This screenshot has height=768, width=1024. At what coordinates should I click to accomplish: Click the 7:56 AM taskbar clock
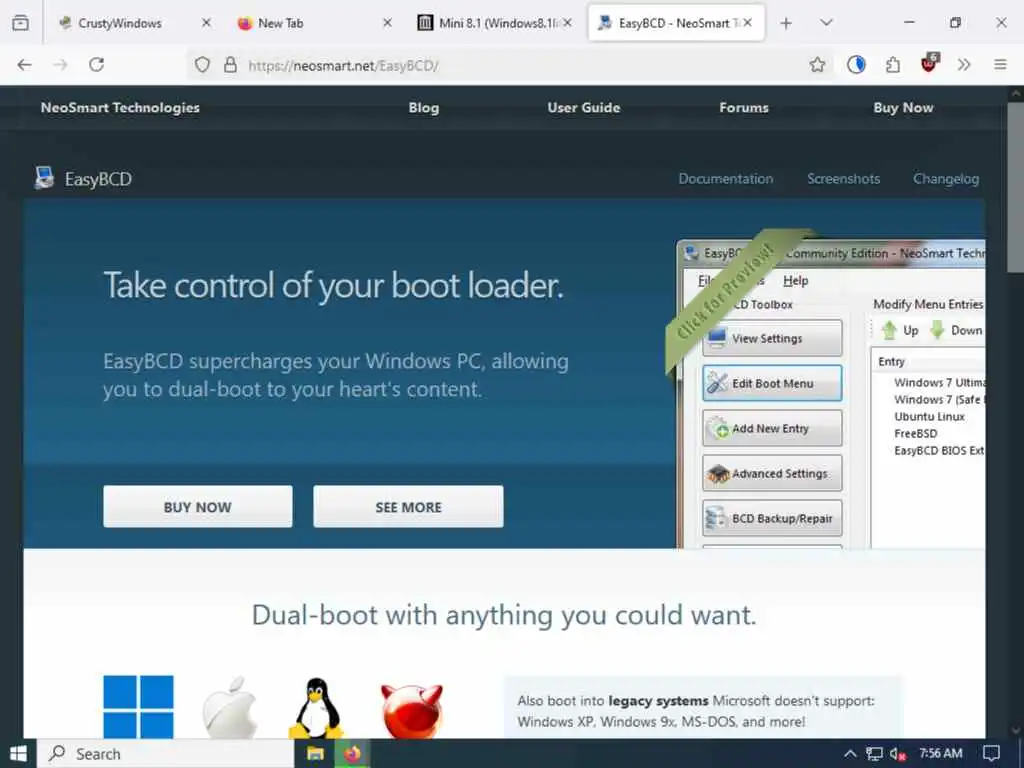tap(940, 753)
